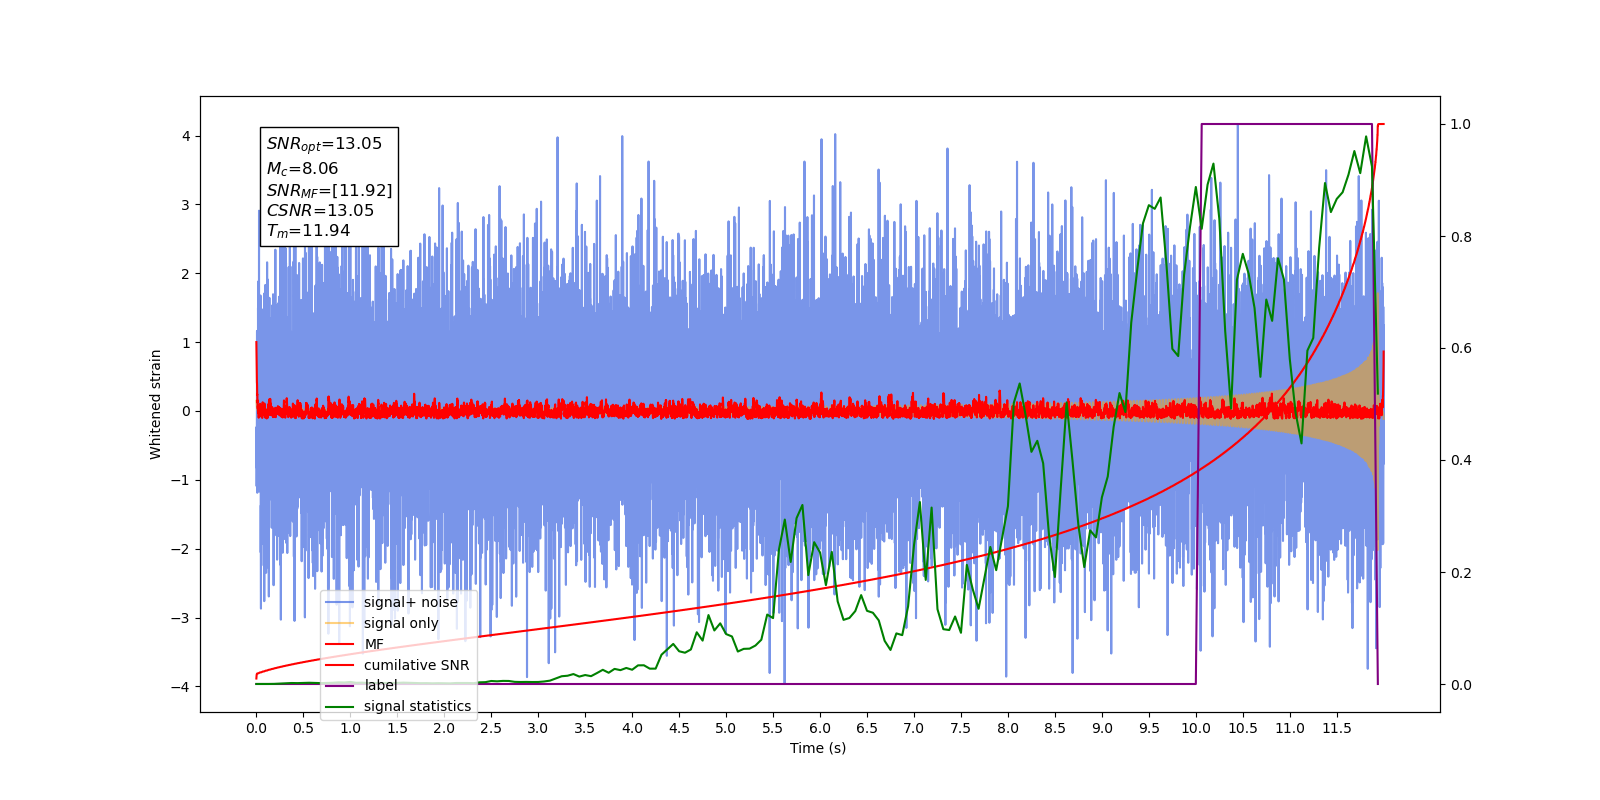Viewport: 1600px width, 800px height.
Task: Click right y-axis tick label 0.0
Action: [1461, 685]
